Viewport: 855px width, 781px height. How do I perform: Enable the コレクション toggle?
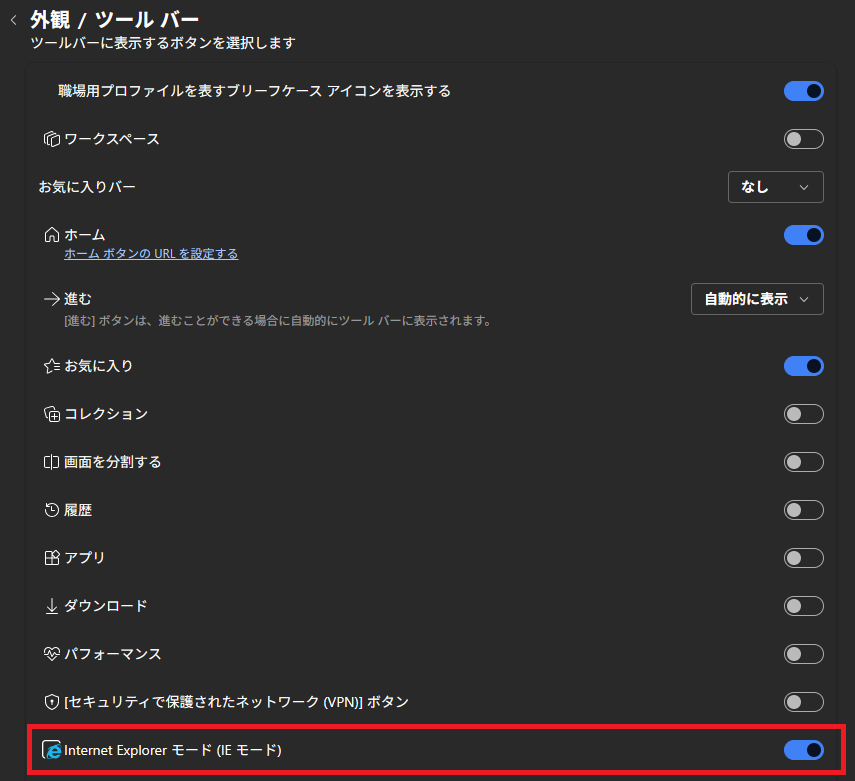804,414
